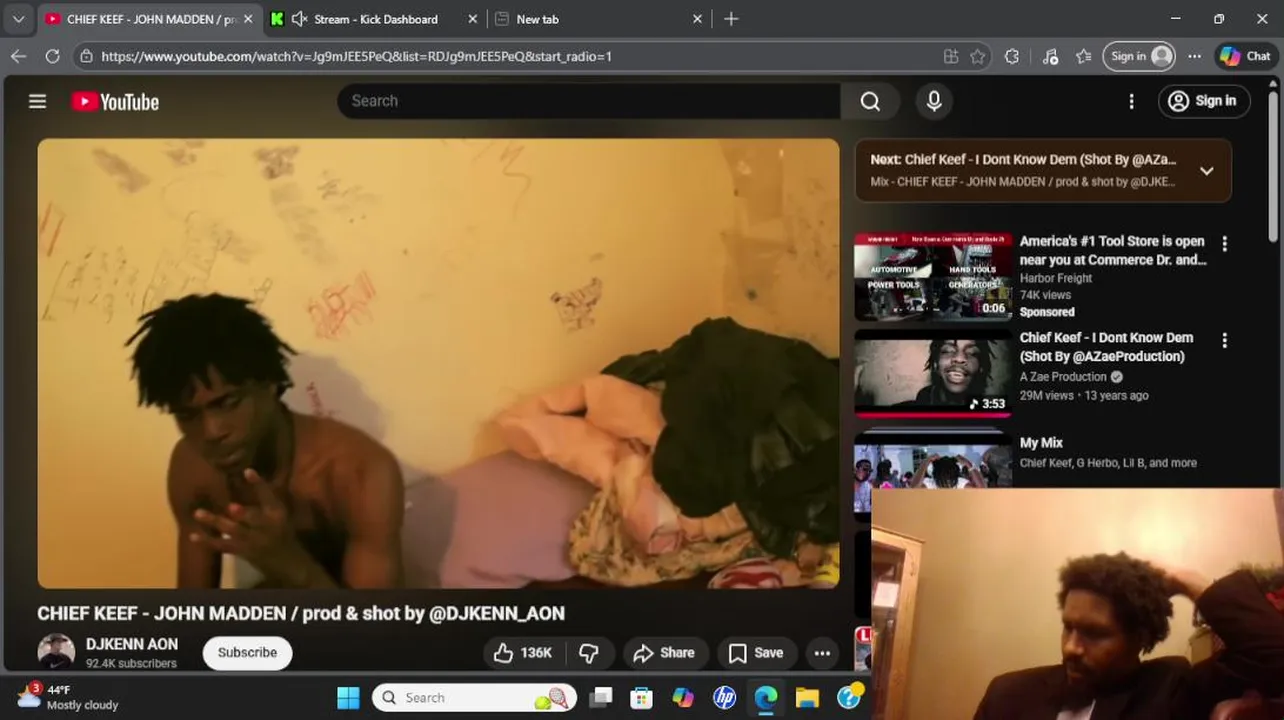Open A Zae Production channel link
This screenshot has height=720, width=1284.
[x=1063, y=377]
